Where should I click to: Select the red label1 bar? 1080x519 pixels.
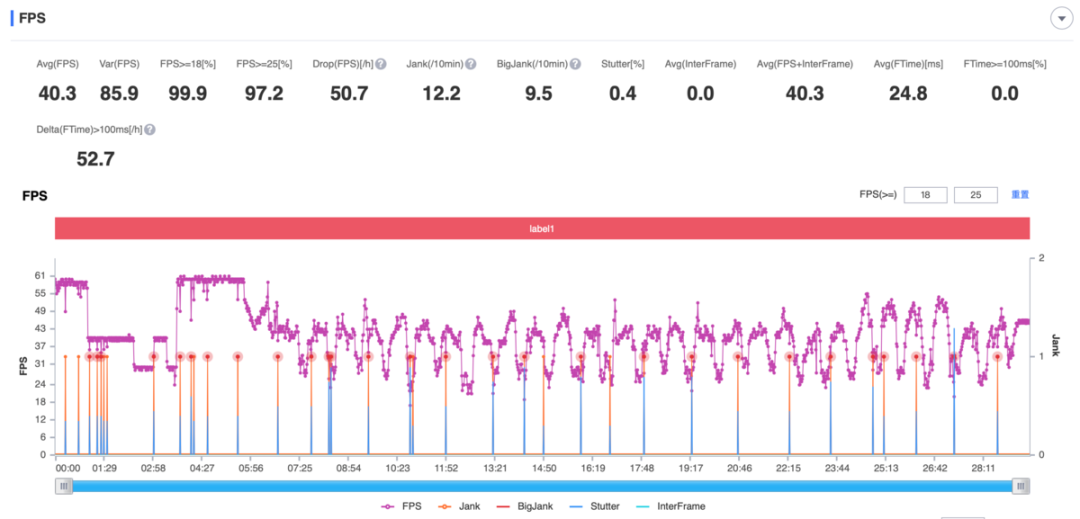coord(542,228)
